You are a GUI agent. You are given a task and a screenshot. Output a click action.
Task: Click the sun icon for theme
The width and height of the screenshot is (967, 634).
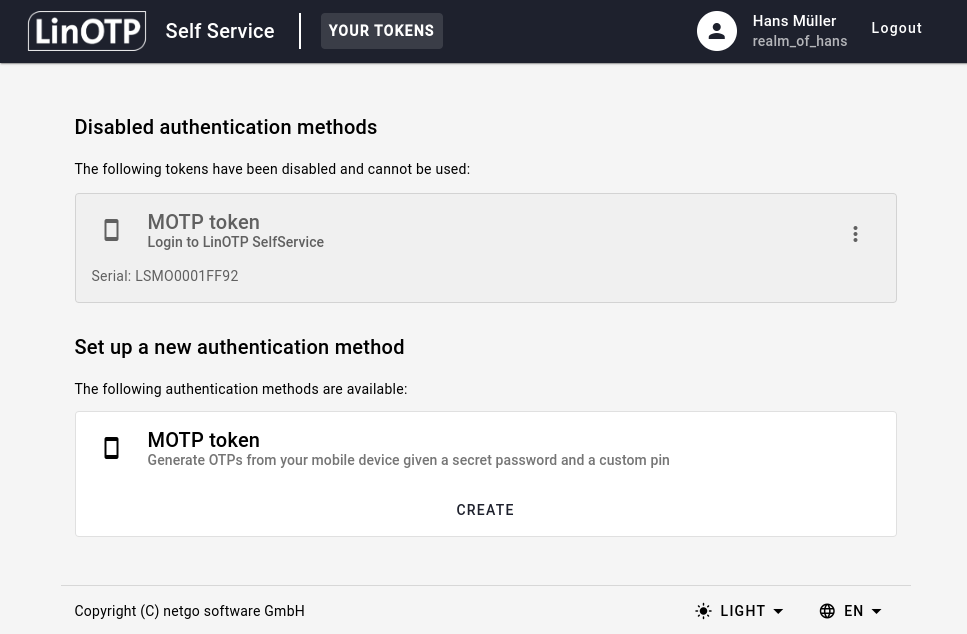[703, 611]
